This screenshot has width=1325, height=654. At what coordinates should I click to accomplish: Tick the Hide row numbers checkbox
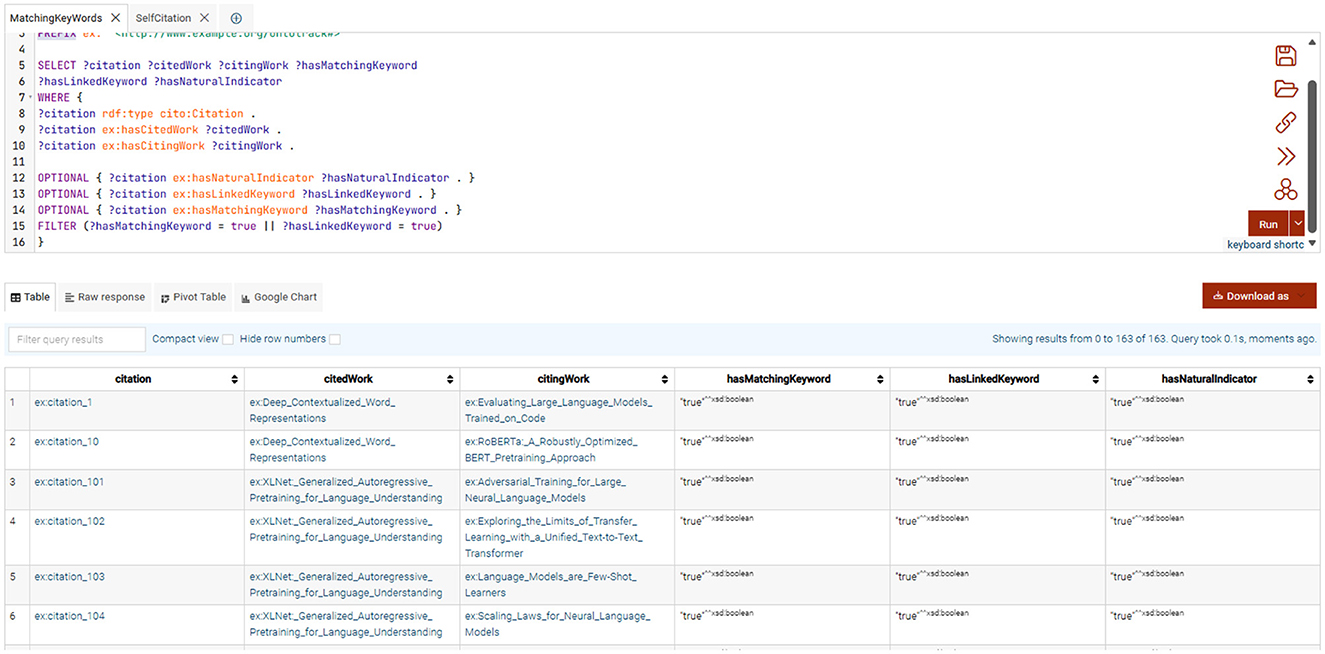[x=335, y=340]
